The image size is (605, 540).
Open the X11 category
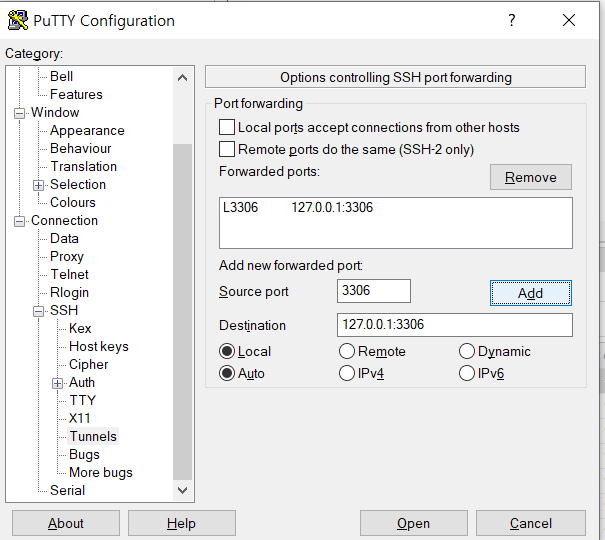pos(79,418)
